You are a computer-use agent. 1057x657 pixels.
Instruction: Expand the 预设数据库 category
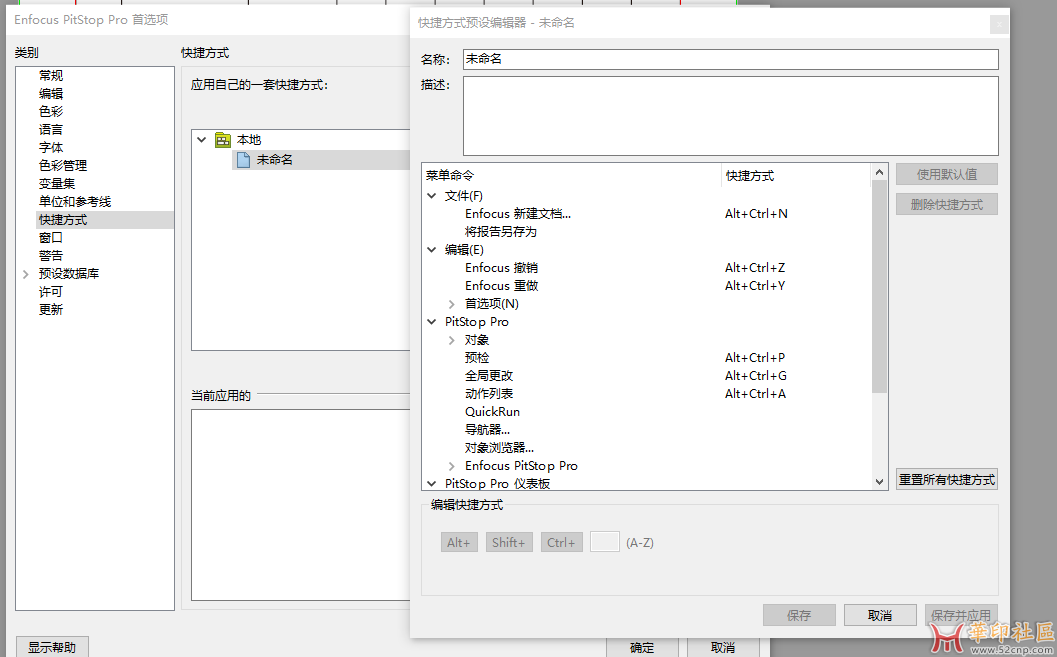click(x=26, y=274)
